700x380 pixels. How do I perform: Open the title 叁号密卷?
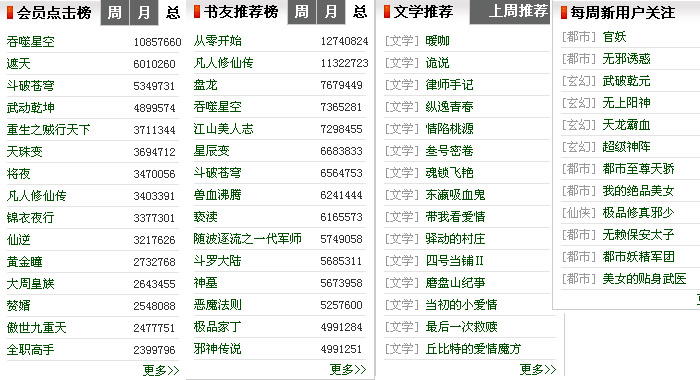point(450,151)
